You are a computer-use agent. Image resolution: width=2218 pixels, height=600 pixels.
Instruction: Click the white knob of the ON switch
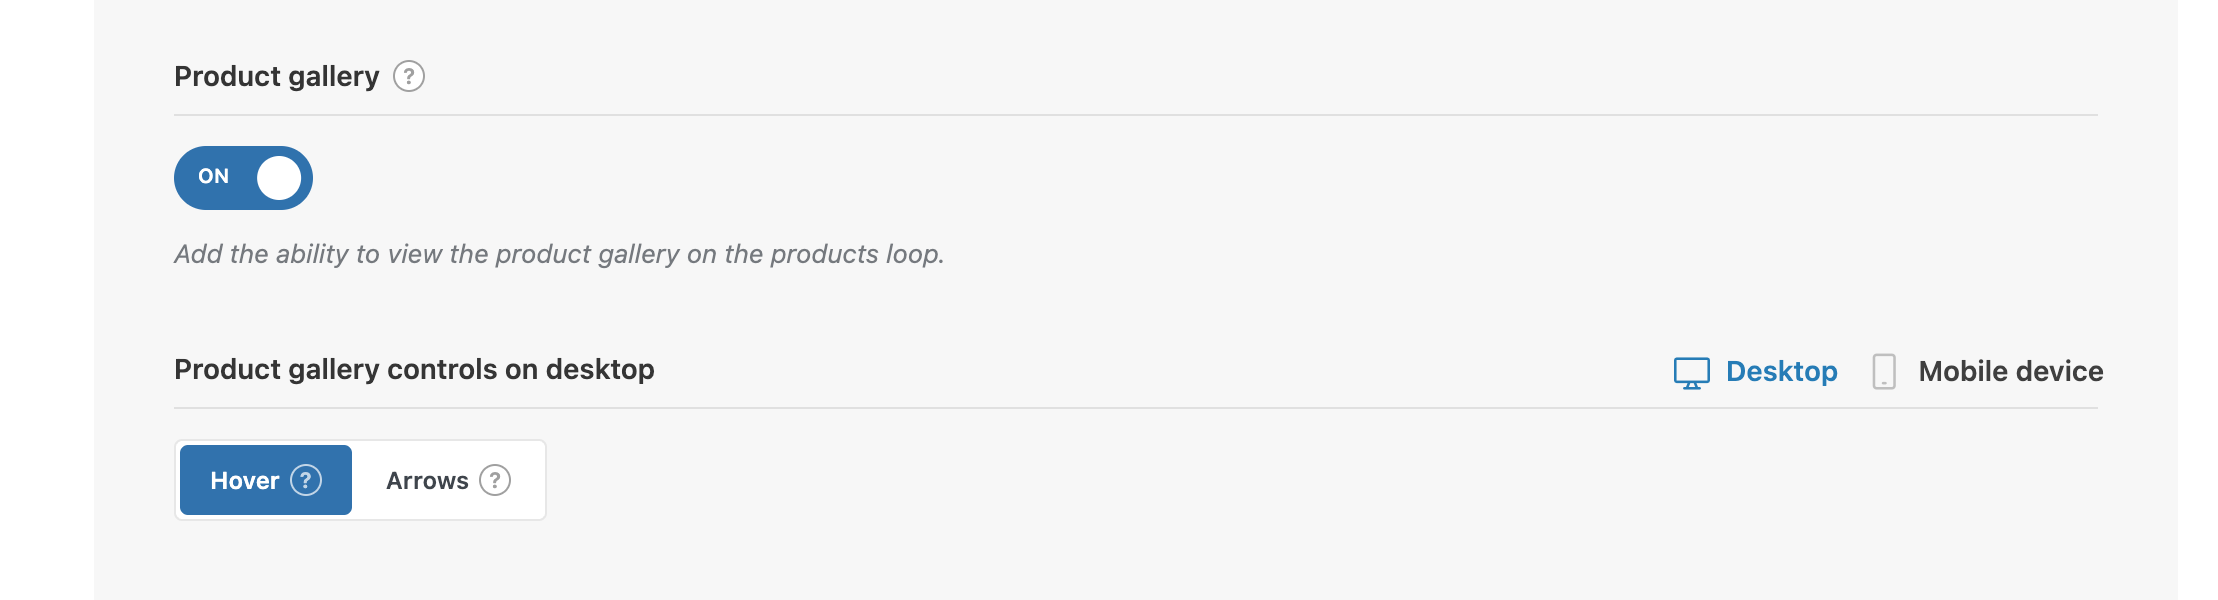tap(279, 178)
